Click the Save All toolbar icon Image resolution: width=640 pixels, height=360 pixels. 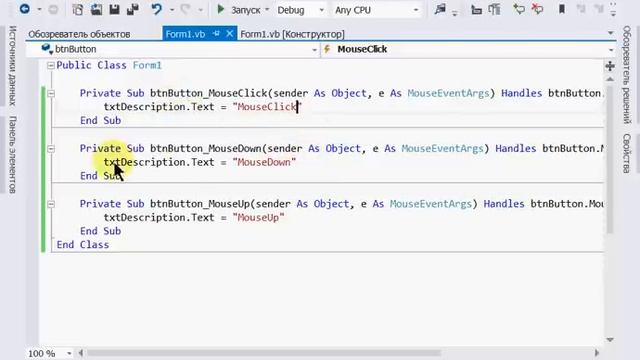pos(133,9)
